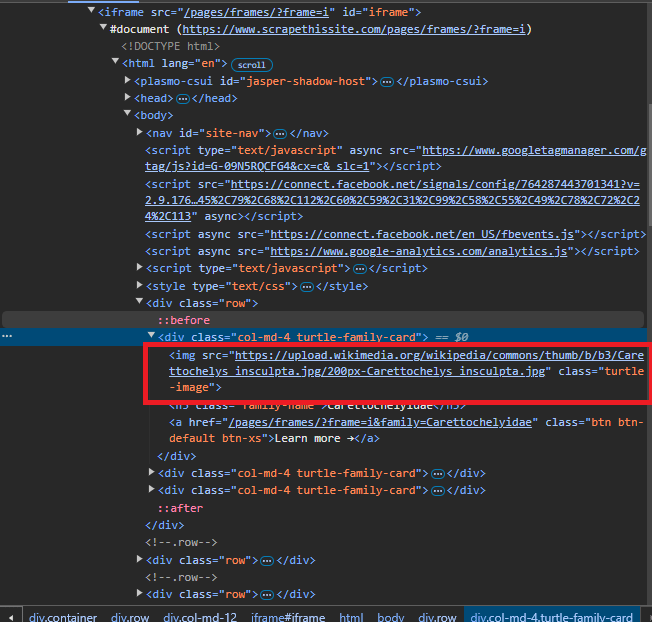The width and height of the screenshot is (652, 622).
Task: Collapse the iframe element node
Action: [x=91, y=12]
